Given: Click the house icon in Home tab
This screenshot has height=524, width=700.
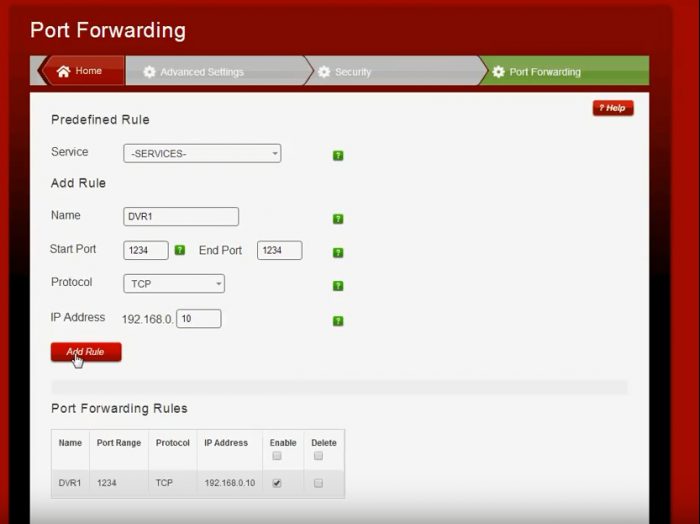Looking at the screenshot, I should coord(64,71).
